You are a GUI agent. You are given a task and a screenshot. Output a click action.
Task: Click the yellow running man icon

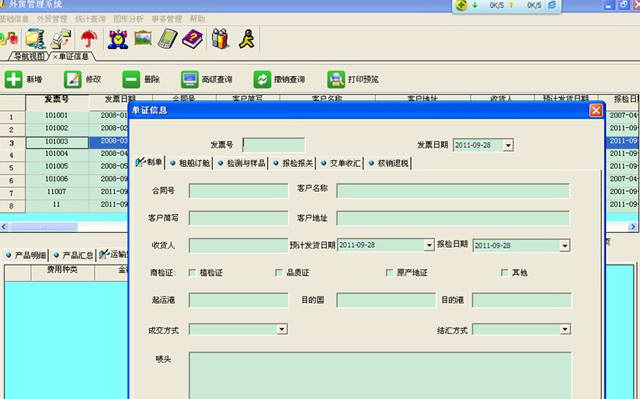pos(247,39)
